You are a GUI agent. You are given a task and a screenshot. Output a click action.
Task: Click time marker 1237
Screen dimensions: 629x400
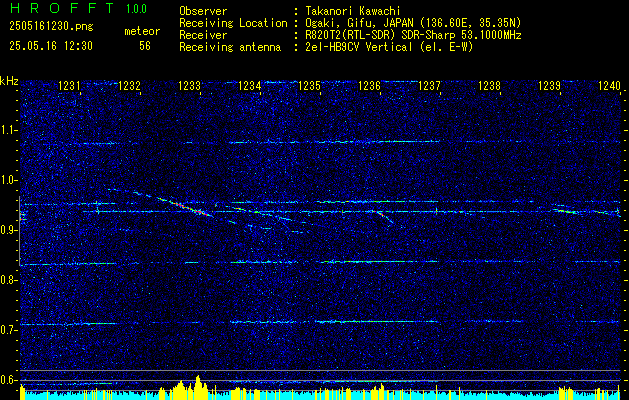click(430, 85)
